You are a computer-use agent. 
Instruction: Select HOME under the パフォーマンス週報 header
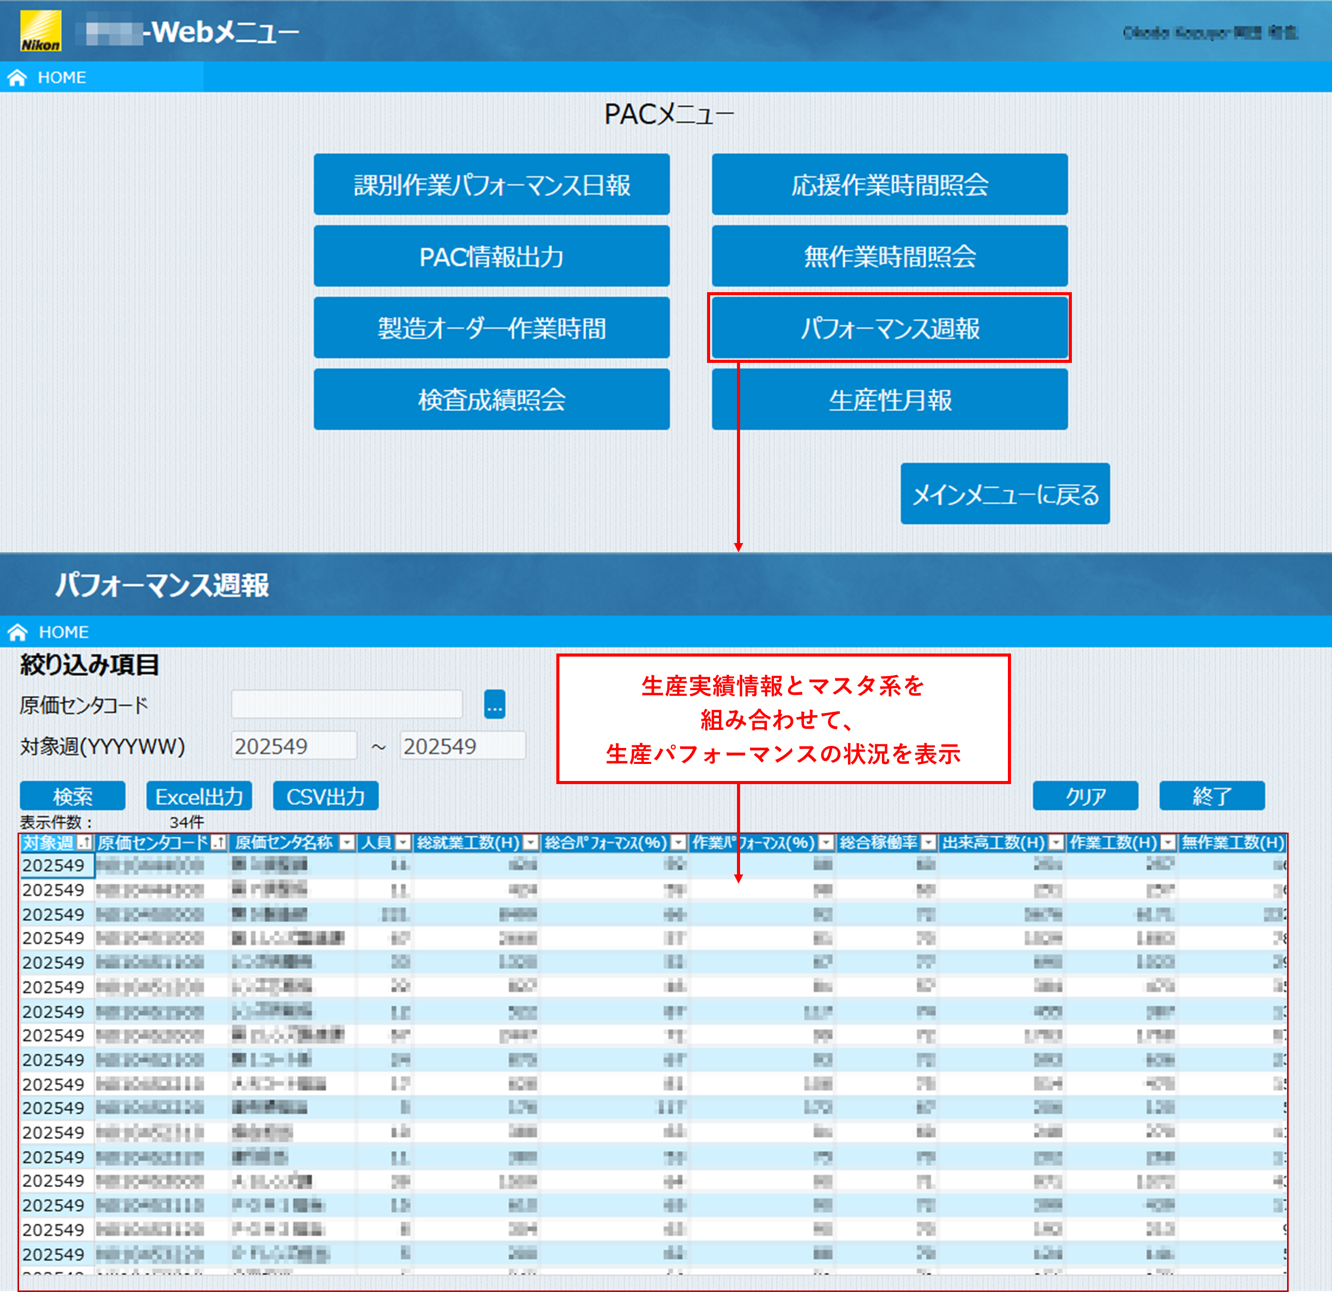66,632
